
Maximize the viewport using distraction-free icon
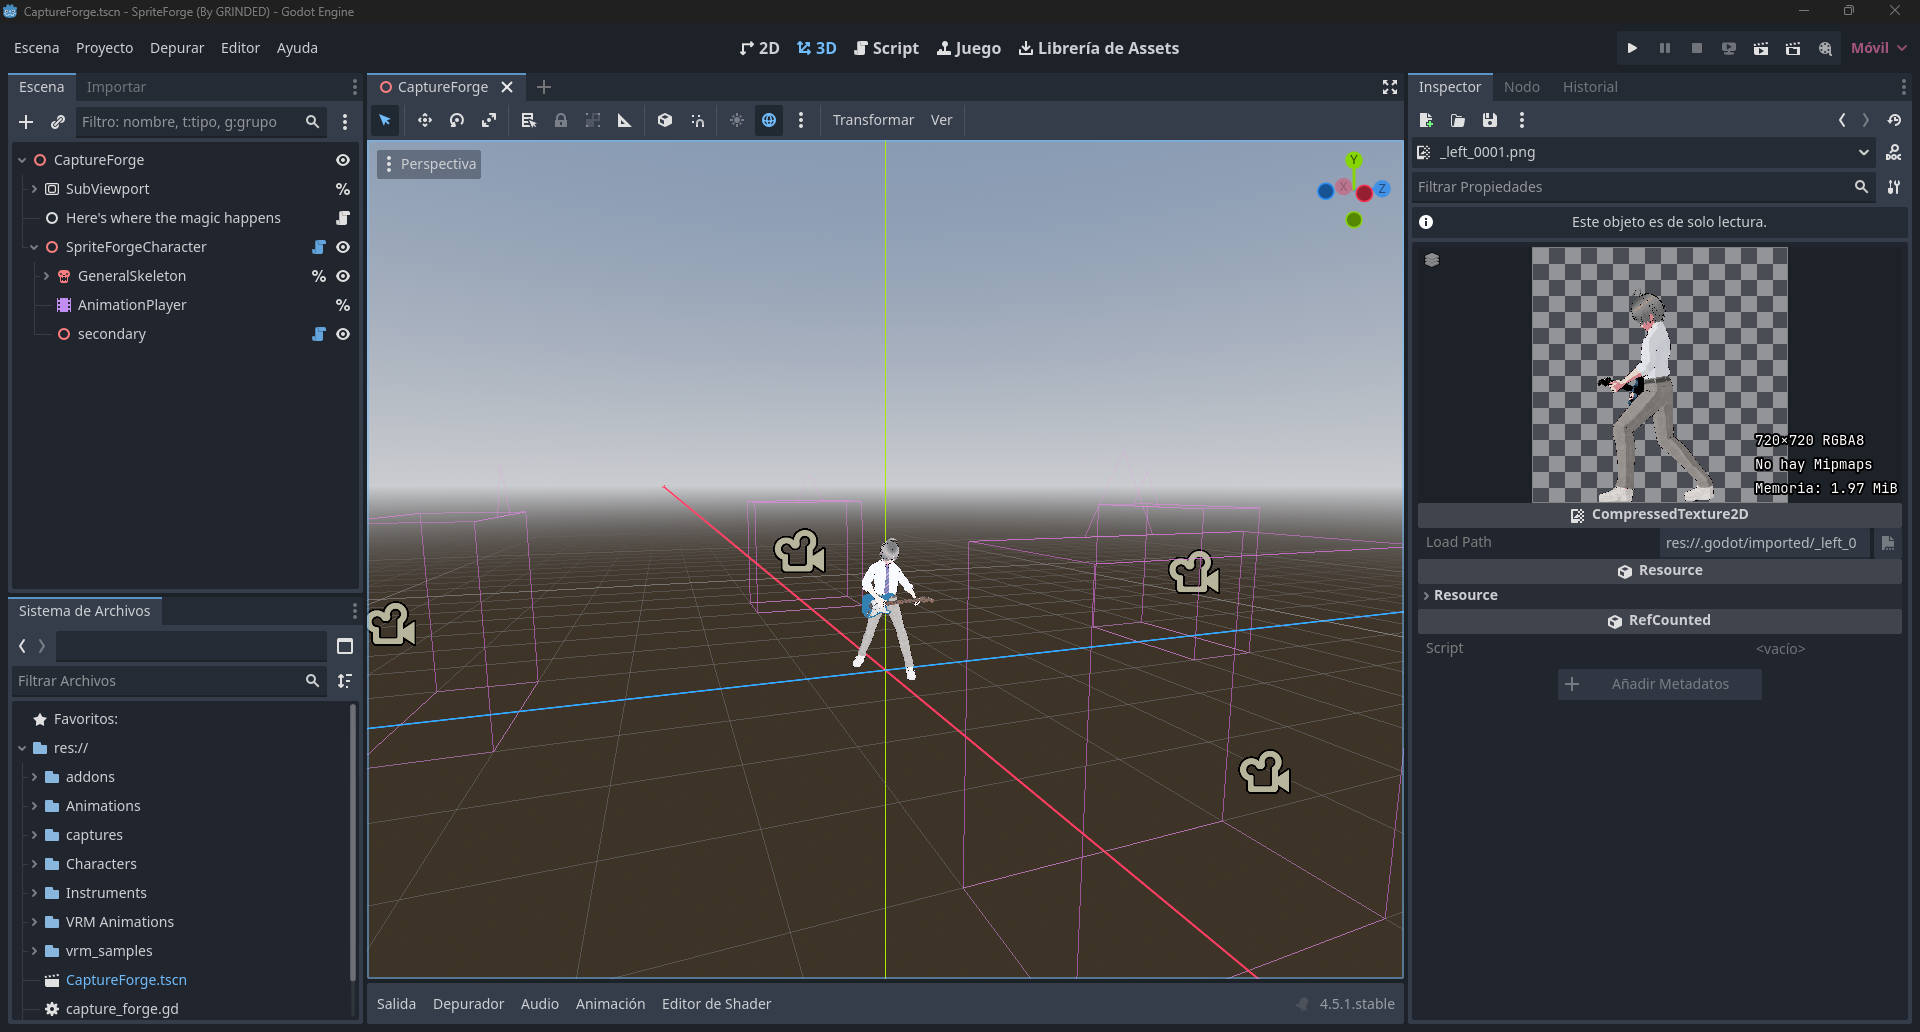1390,87
